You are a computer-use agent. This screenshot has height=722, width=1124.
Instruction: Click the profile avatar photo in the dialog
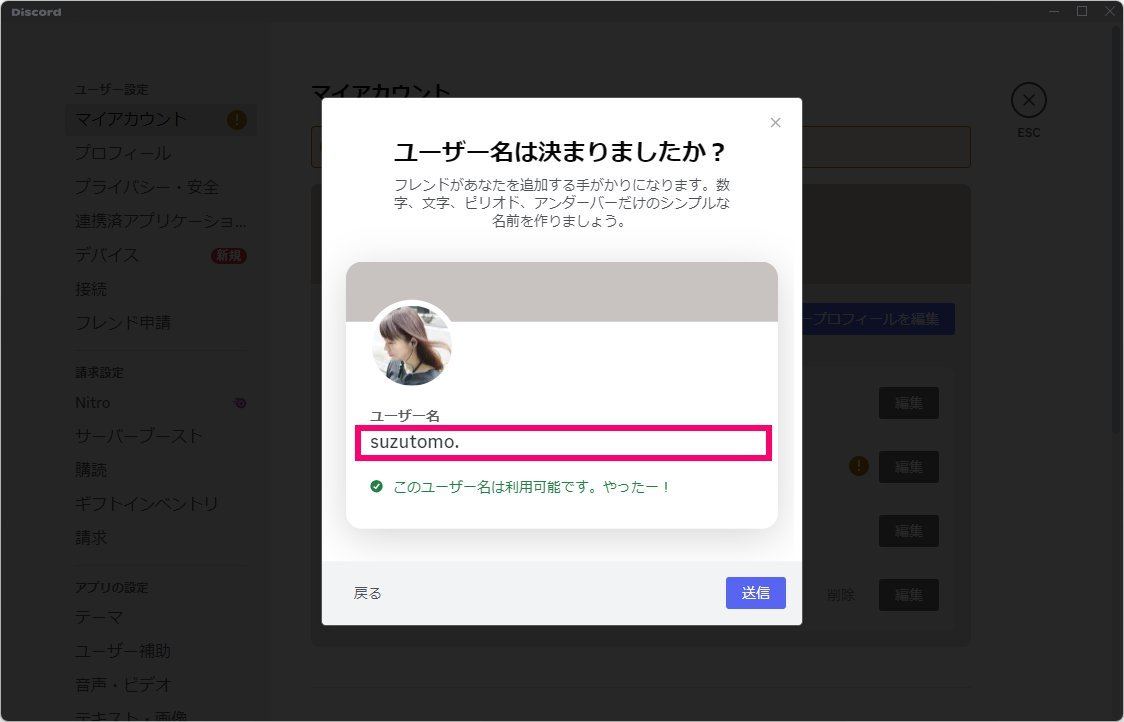[x=412, y=344]
